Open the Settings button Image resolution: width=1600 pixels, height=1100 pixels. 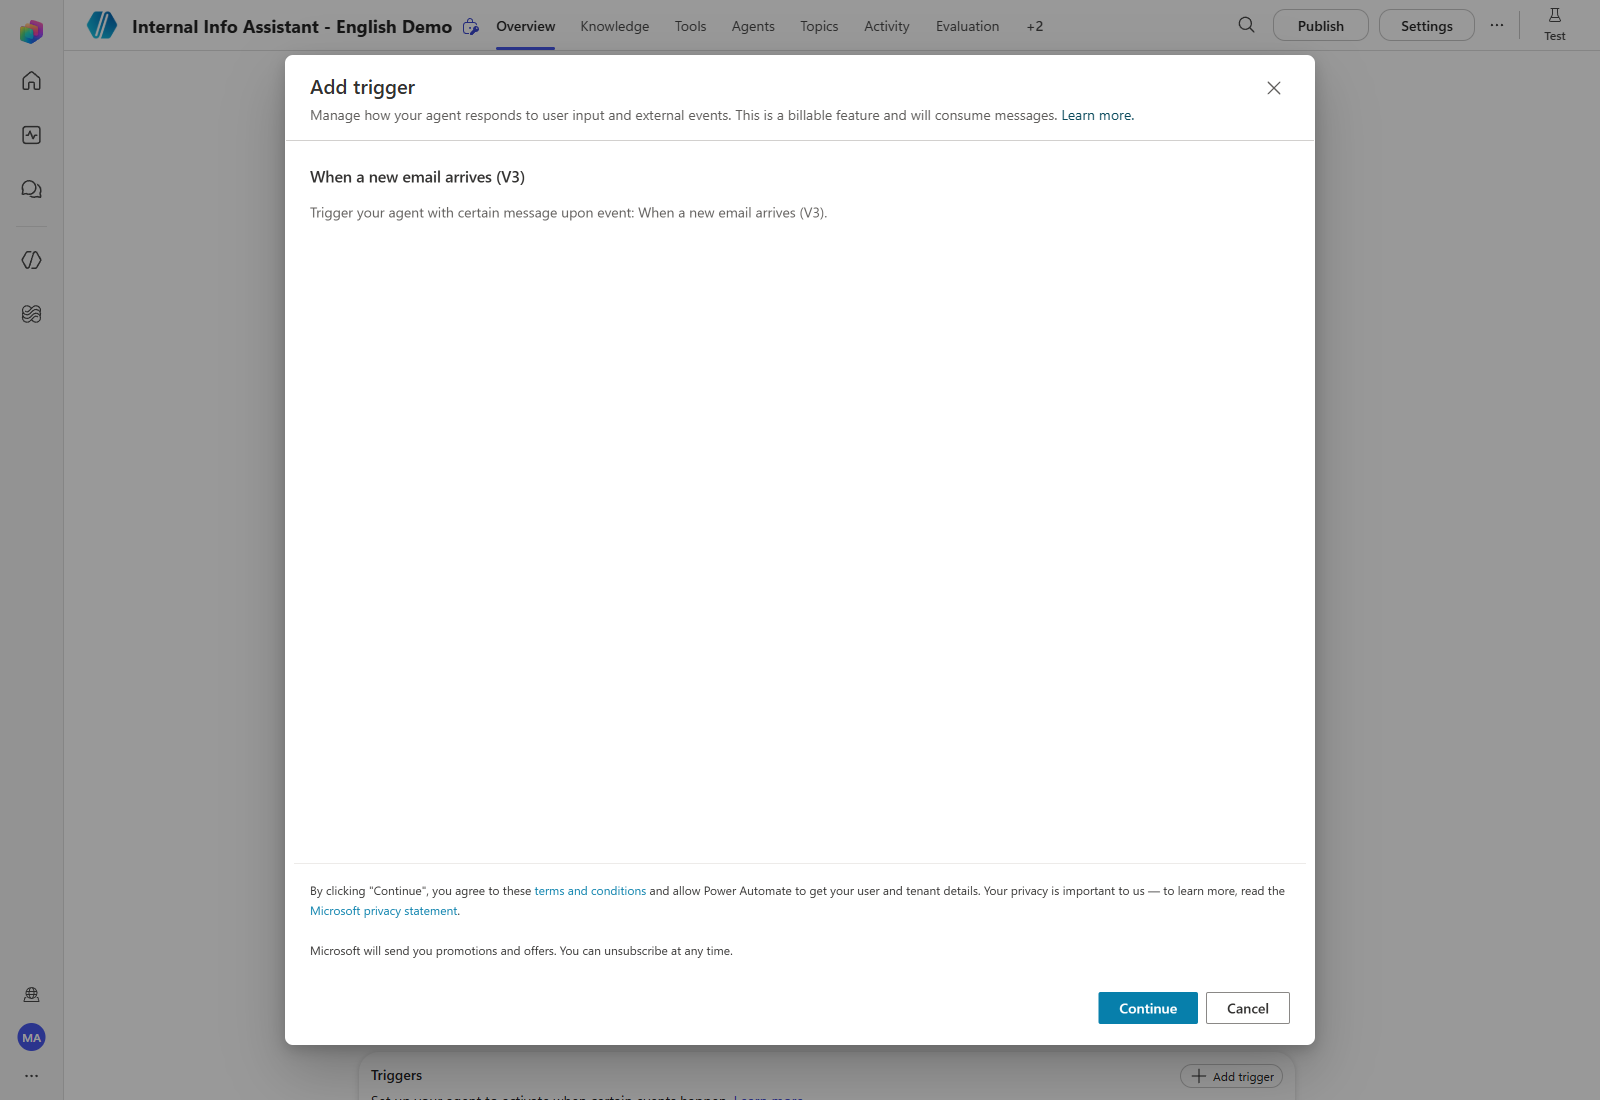[1426, 25]
